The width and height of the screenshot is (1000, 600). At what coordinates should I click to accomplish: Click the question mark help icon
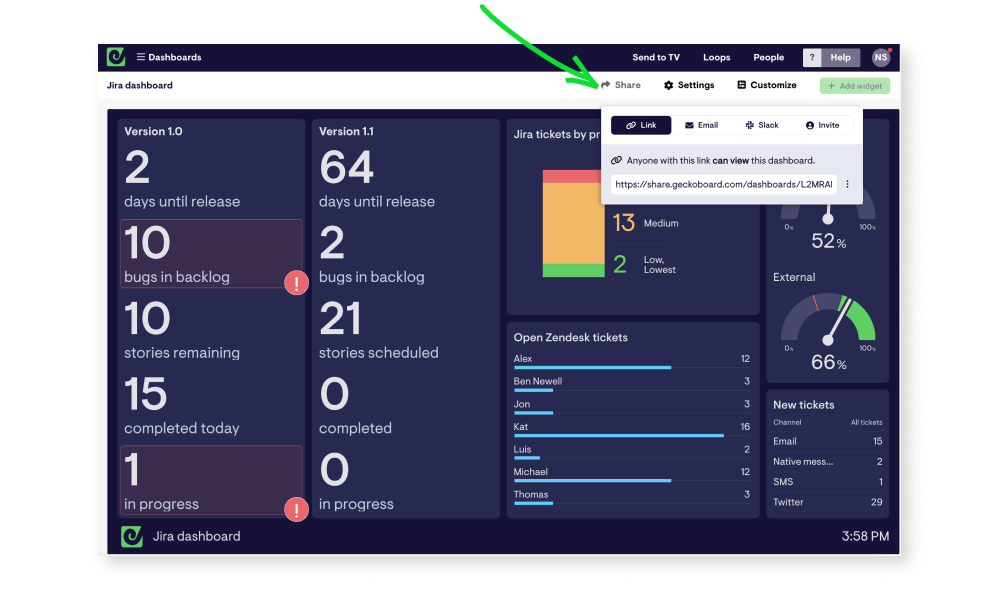coord(812,57)
